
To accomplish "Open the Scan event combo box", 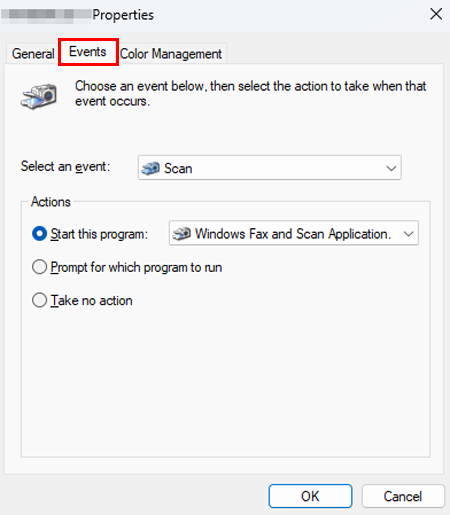I will 270,168.
